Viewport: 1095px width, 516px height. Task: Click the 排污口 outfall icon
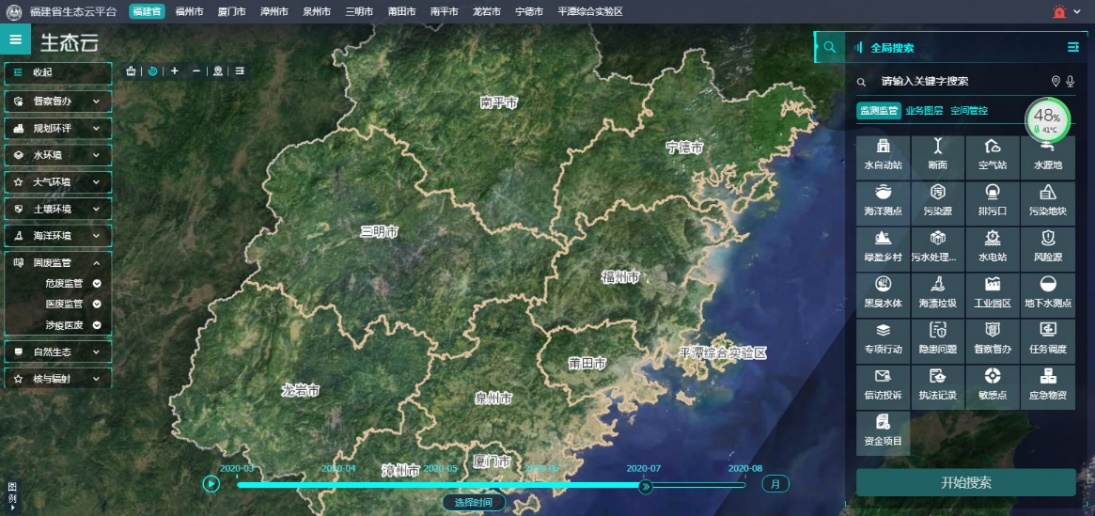(992, 201)
